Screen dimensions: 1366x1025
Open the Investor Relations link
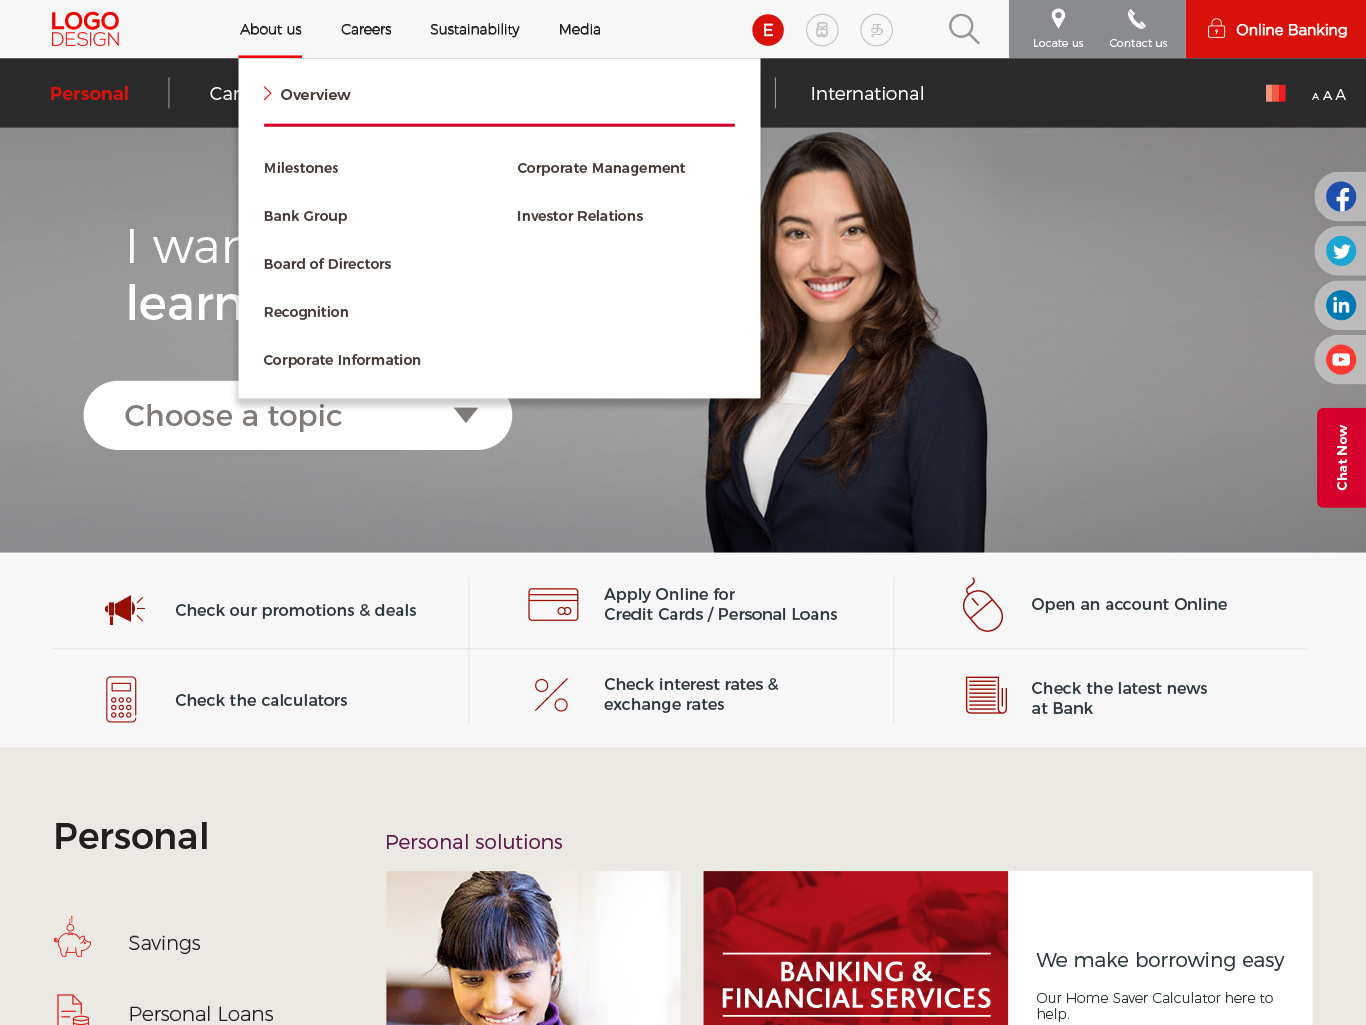tap(580, 215)
